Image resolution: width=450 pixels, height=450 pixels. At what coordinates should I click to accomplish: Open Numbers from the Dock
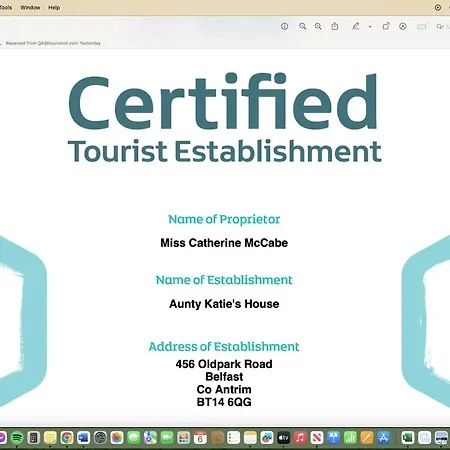click(350, 437)
